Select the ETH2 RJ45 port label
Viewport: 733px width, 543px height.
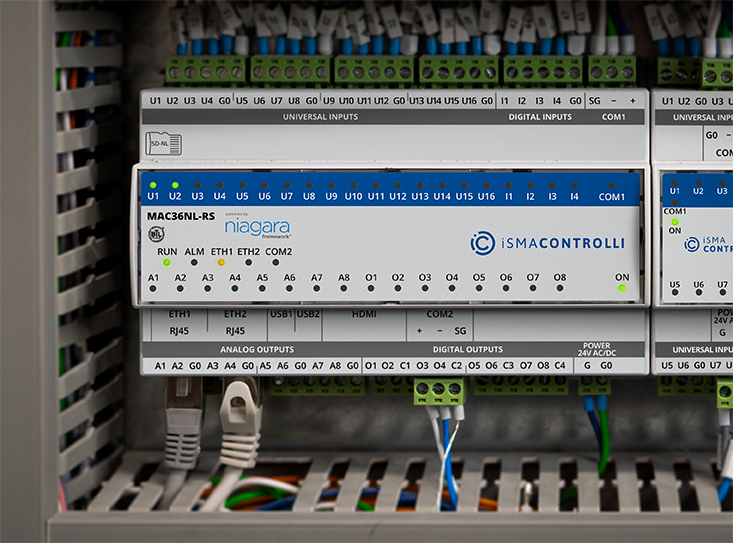(234, 321)
